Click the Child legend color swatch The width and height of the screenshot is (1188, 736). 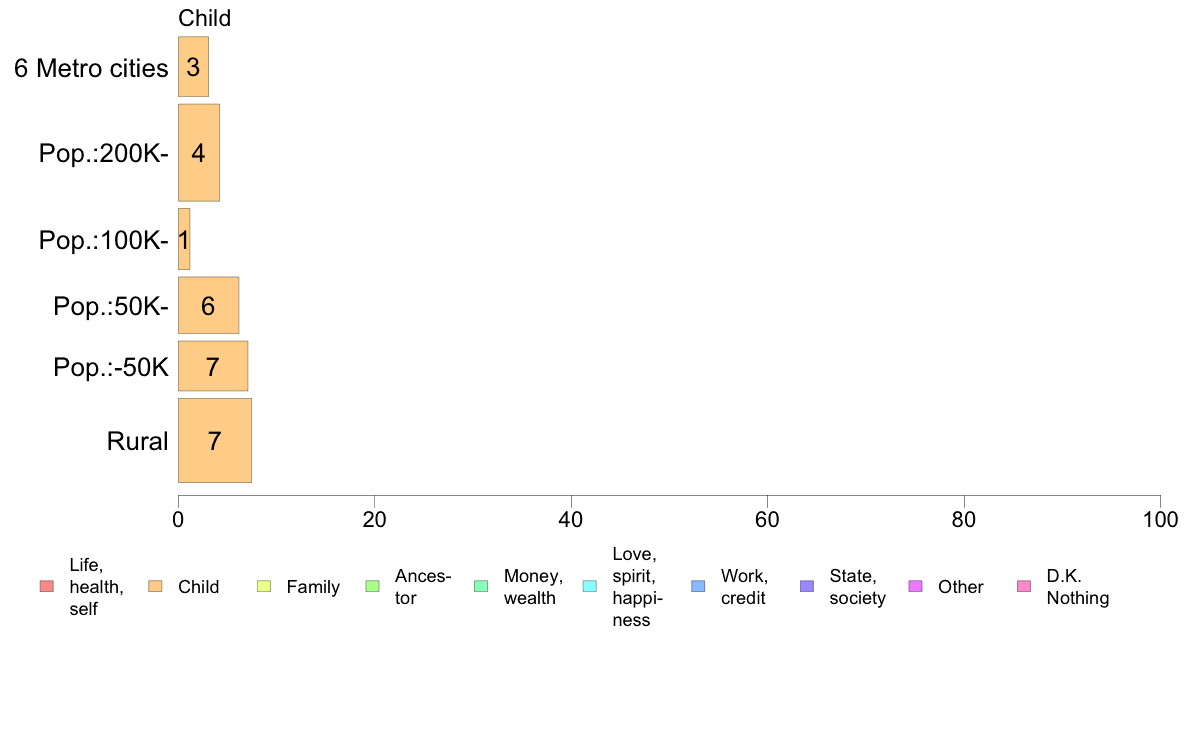pos(155,587)
